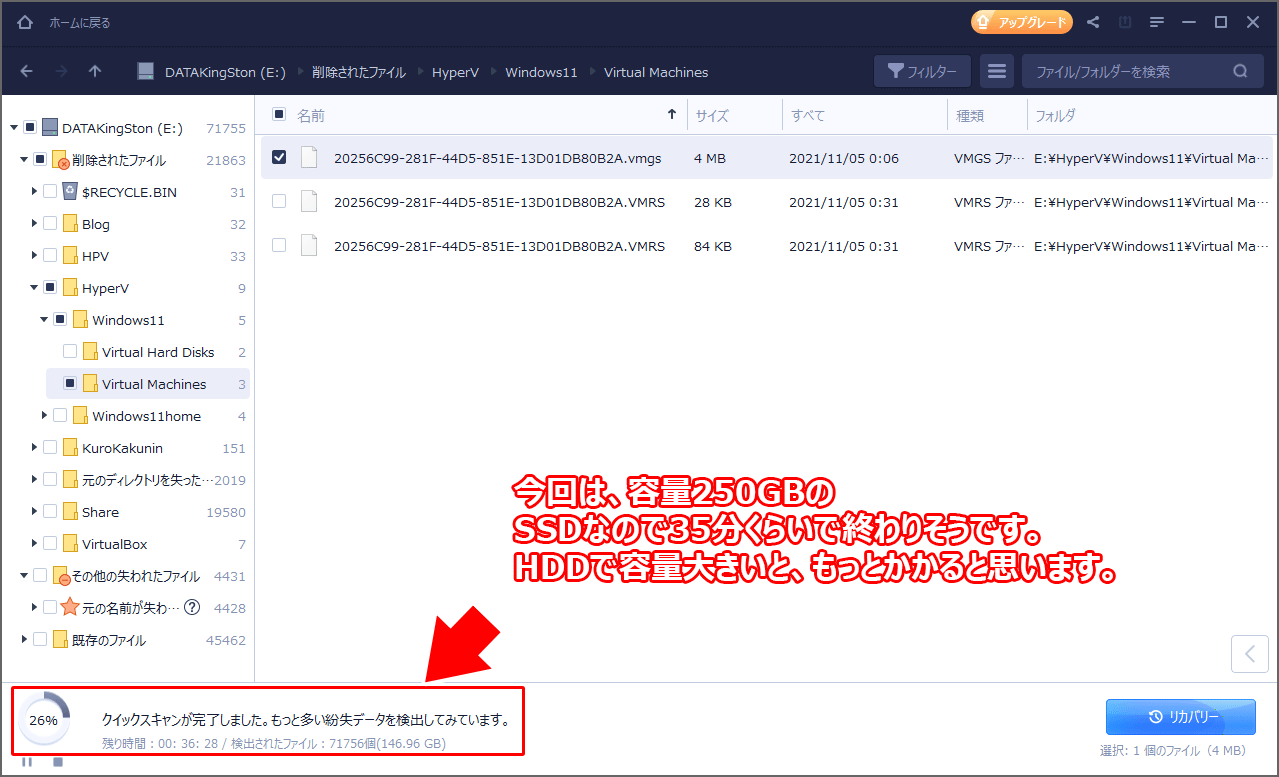
Task: Go to 削除されたファイル breadcrumb
Action: 358,72
